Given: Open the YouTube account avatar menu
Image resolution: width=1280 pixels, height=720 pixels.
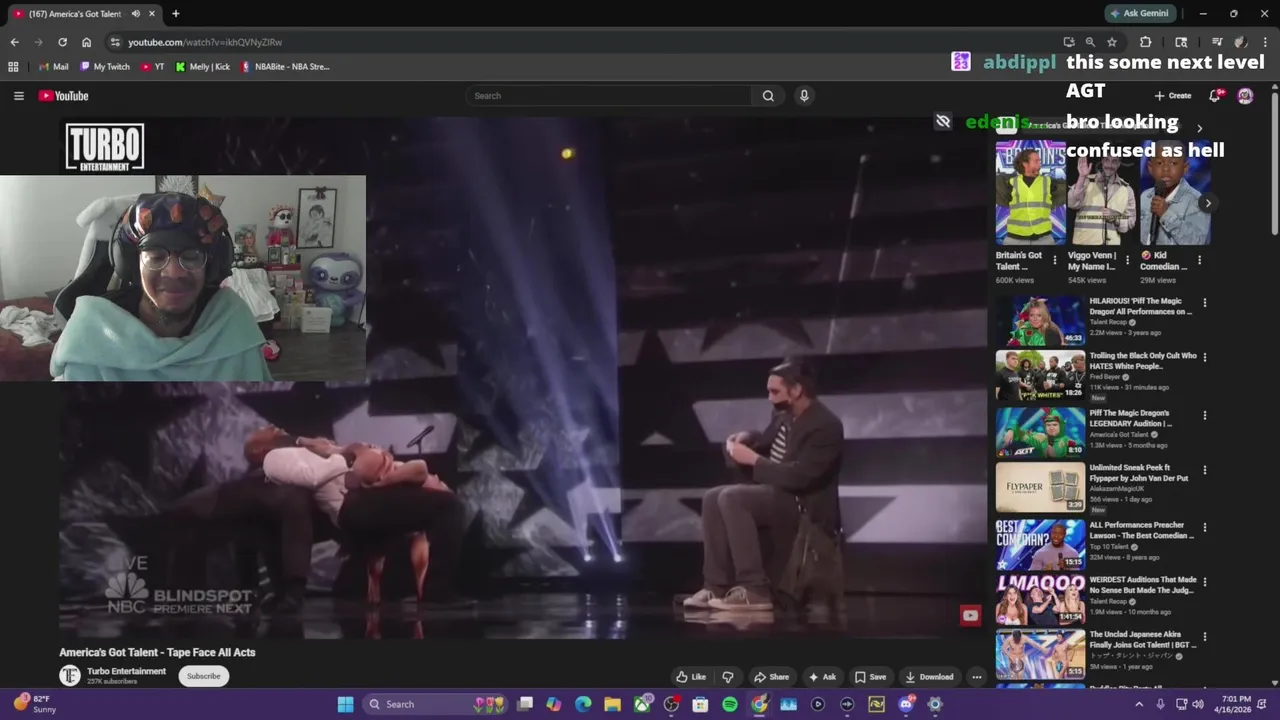Looking at the screenshot, I should [x=1245, y=96].
